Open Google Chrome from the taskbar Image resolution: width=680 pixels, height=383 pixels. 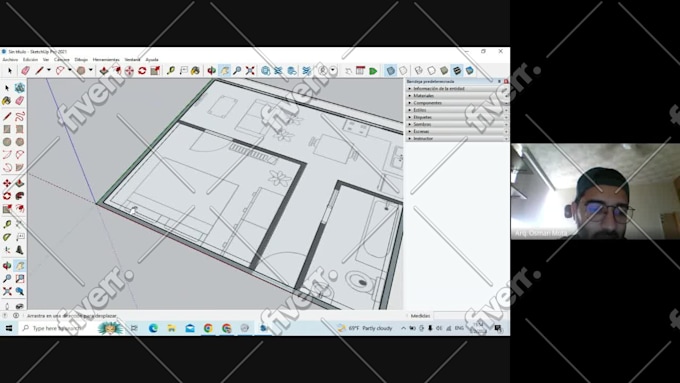[x=208, y=328]
